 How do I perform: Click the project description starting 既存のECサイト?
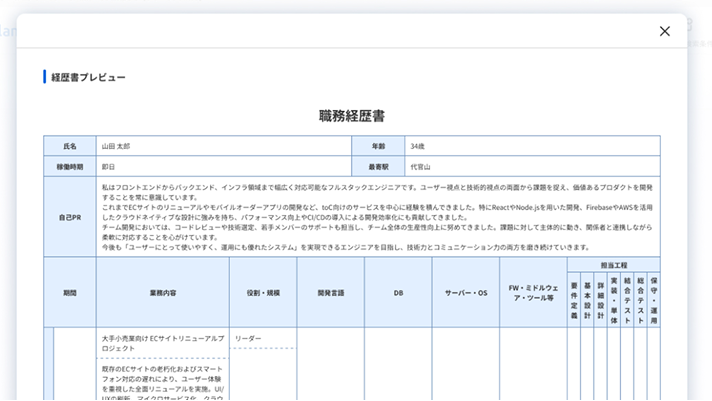click(x=163, y=383)
